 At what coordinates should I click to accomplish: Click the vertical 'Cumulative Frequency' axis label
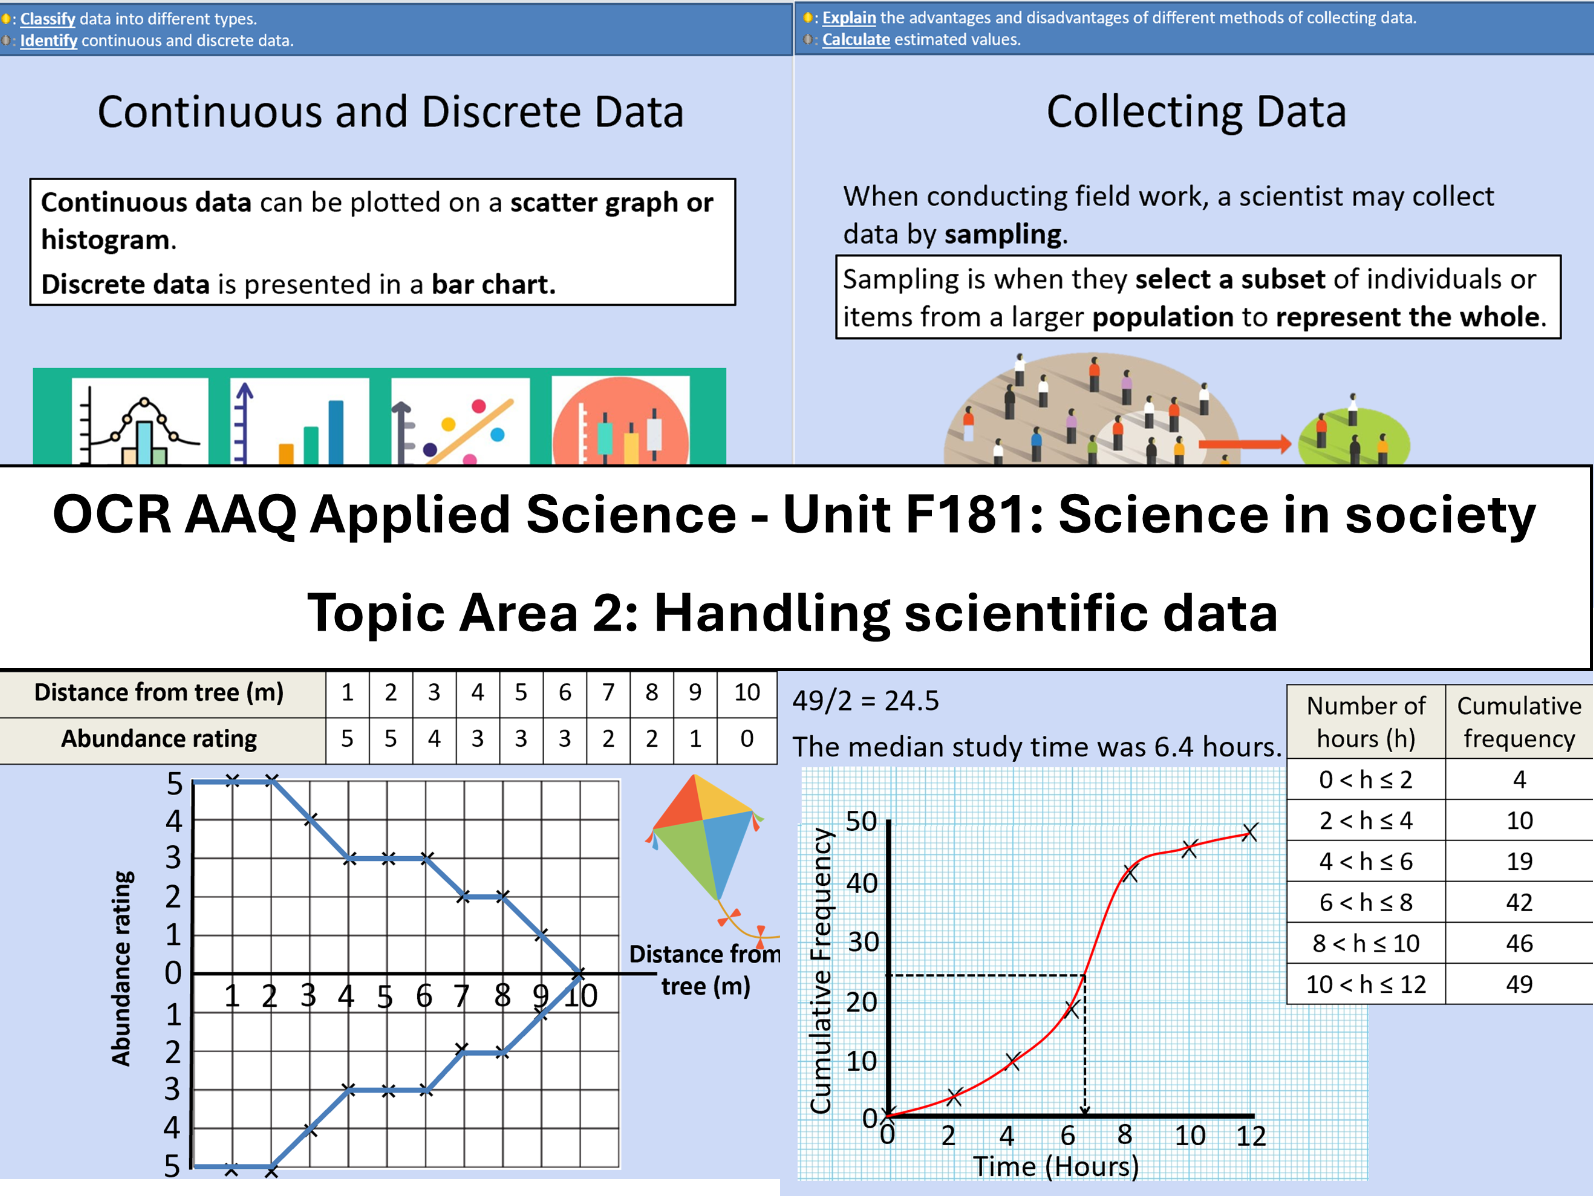tap(820, 971)
